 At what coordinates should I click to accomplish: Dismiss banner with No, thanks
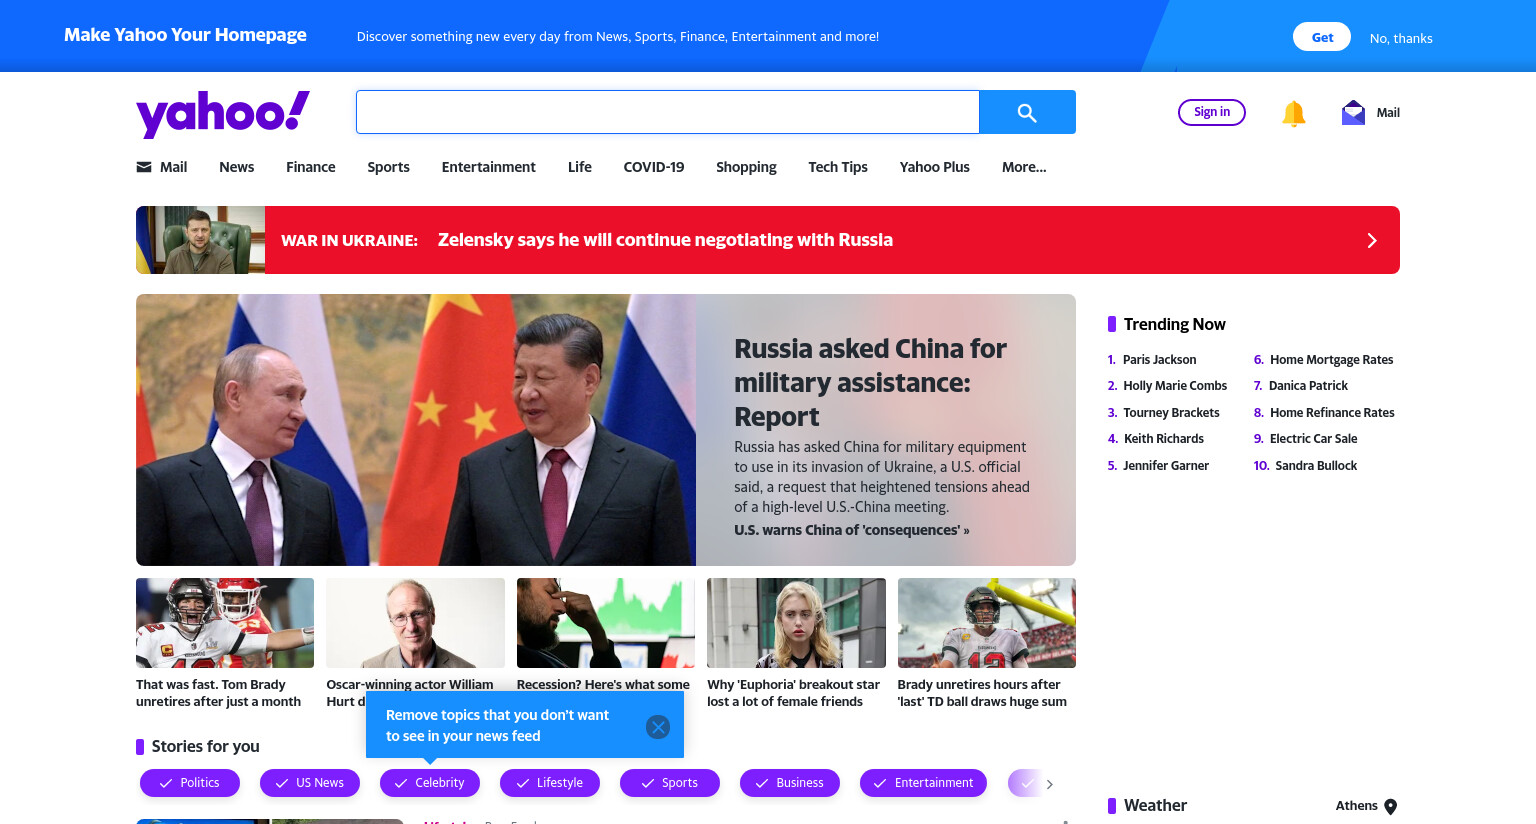(x=1401, y=38)
